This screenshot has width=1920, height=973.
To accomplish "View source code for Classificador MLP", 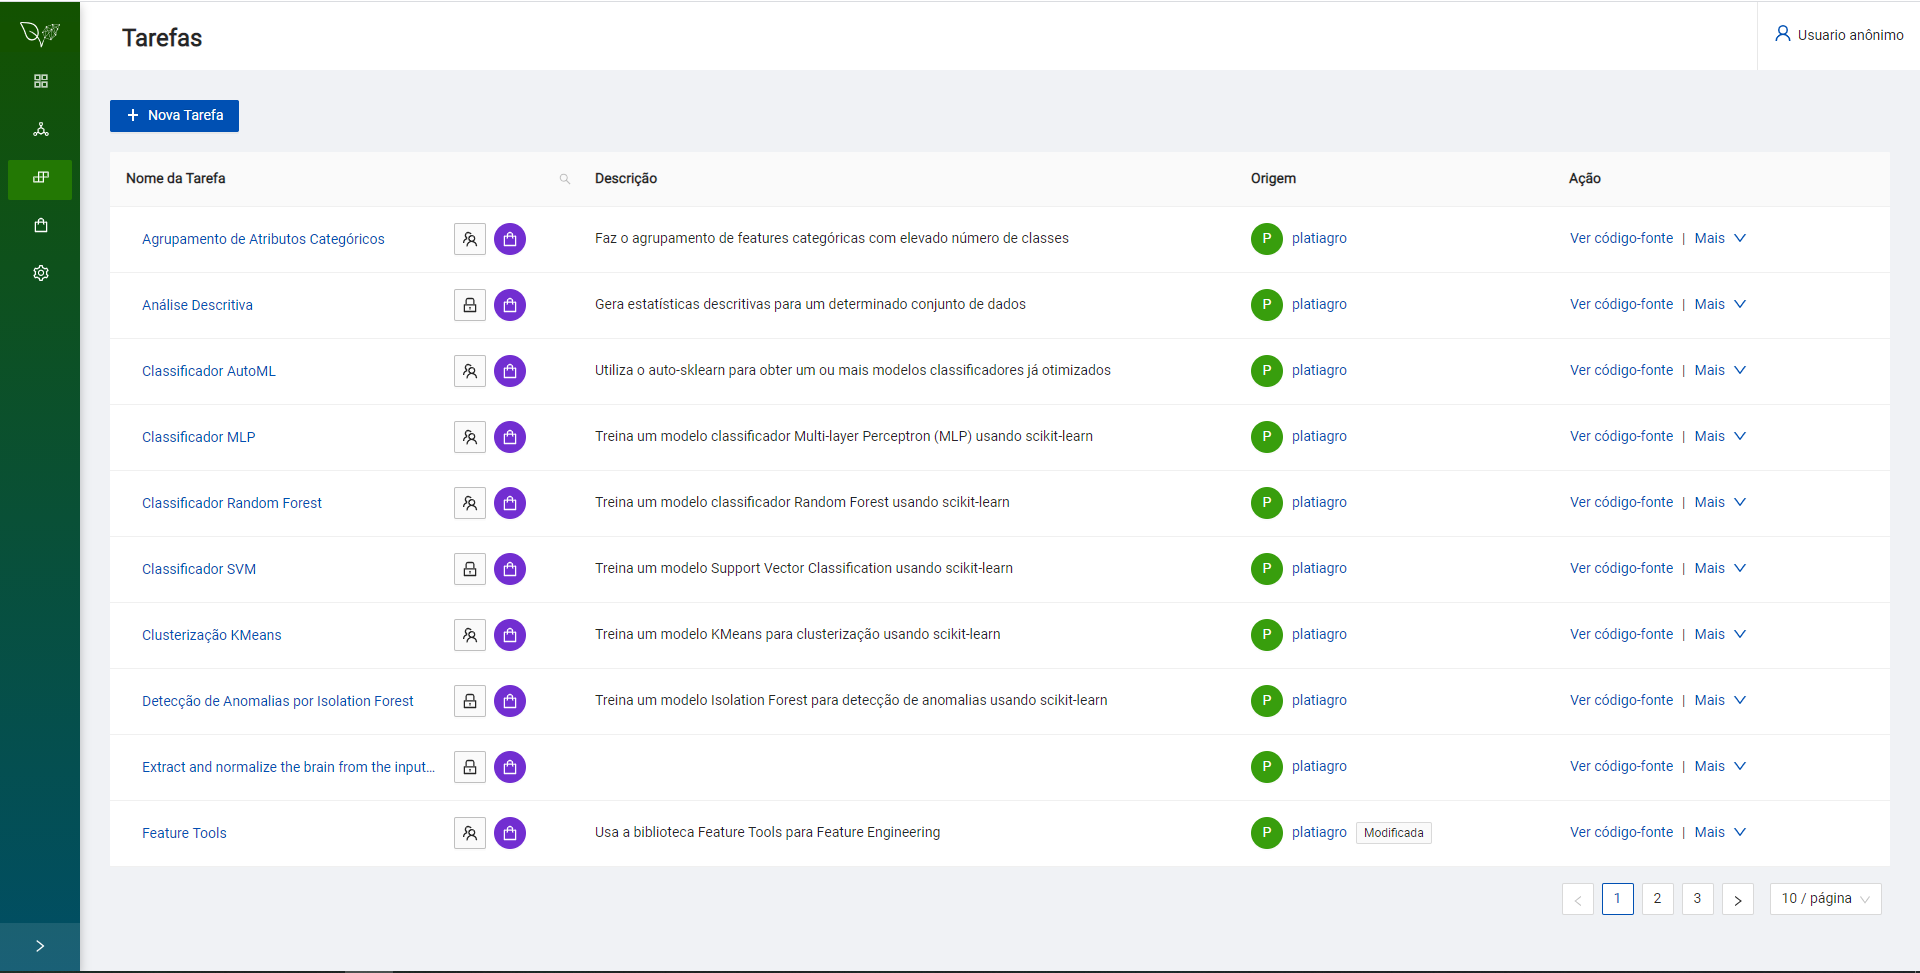I will point(1621,436).
